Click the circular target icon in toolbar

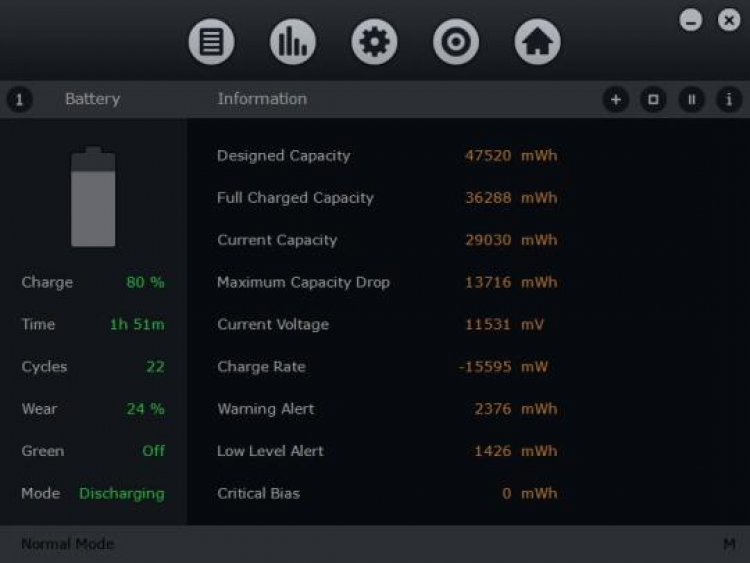[x=456, y=42]
